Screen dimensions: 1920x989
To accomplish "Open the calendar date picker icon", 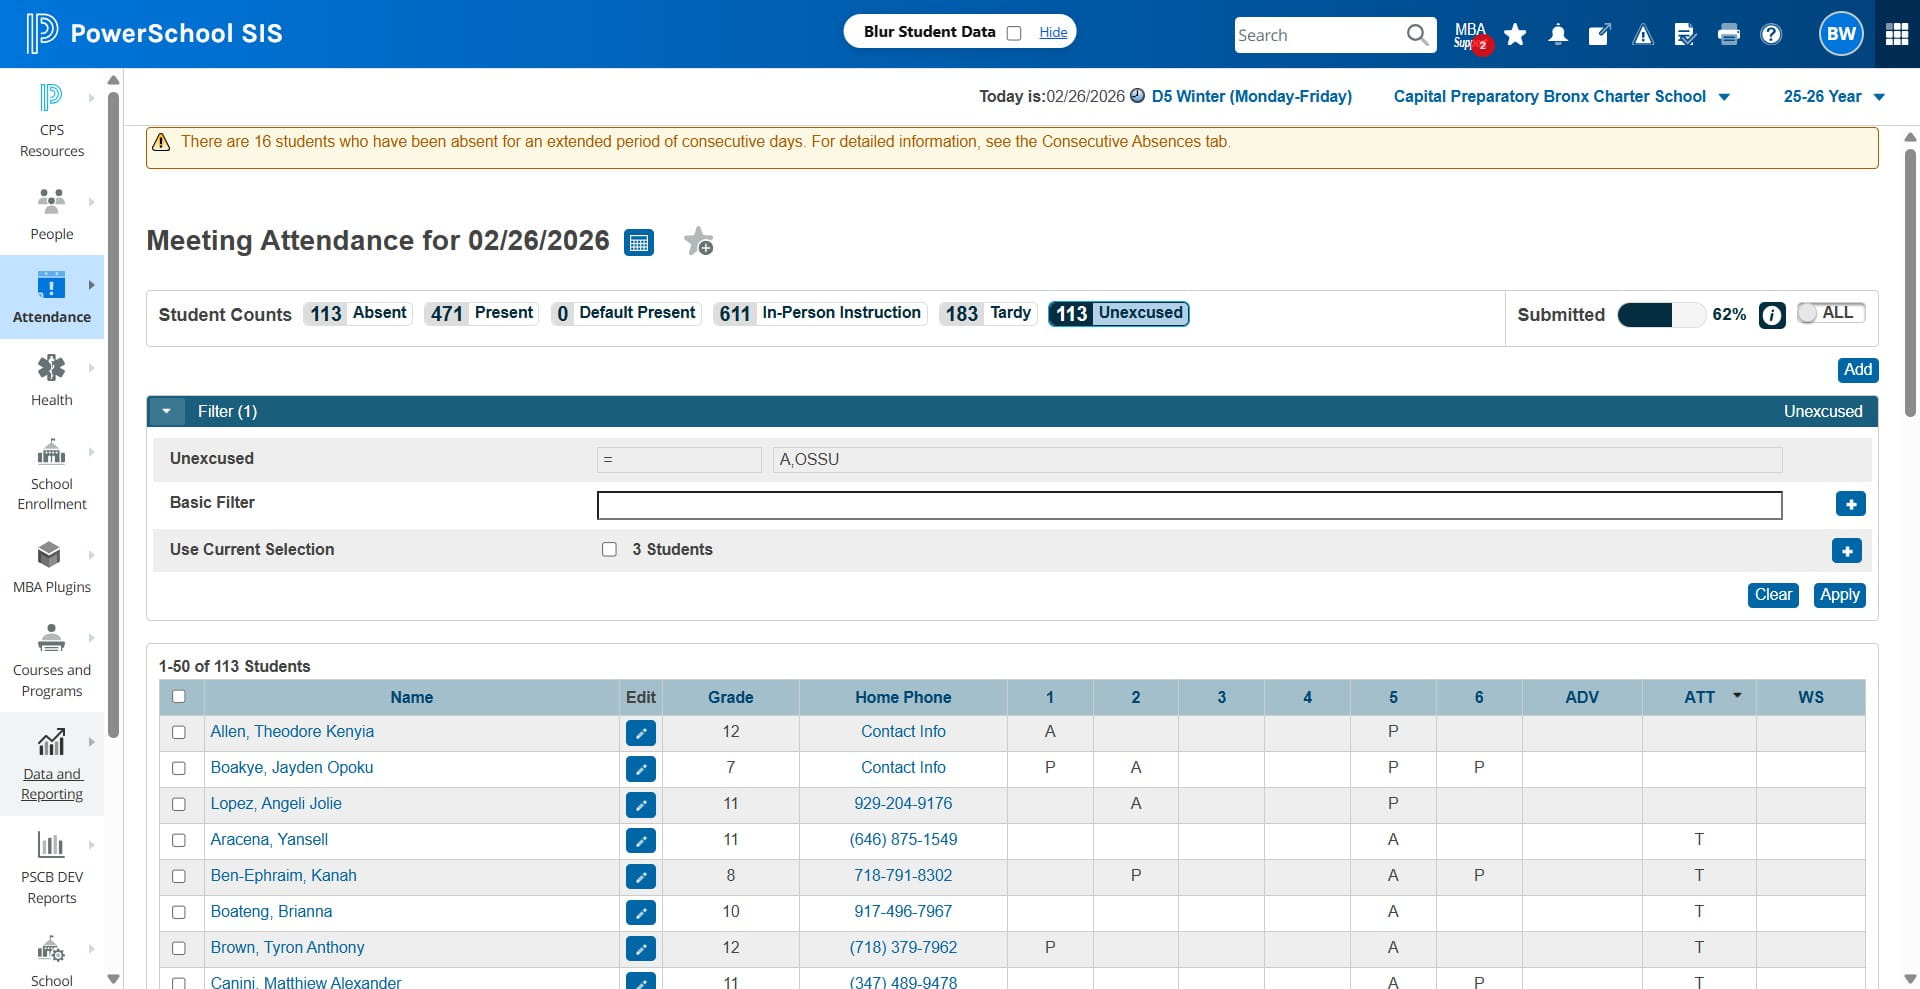I will [639, 242].
